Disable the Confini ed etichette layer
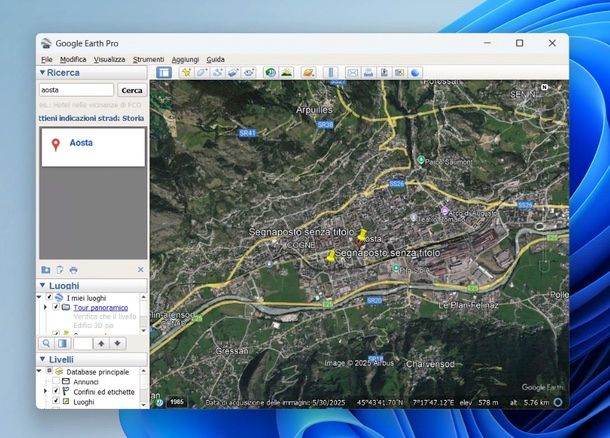Screen dimensions: 610x438 tap(56, 391)
